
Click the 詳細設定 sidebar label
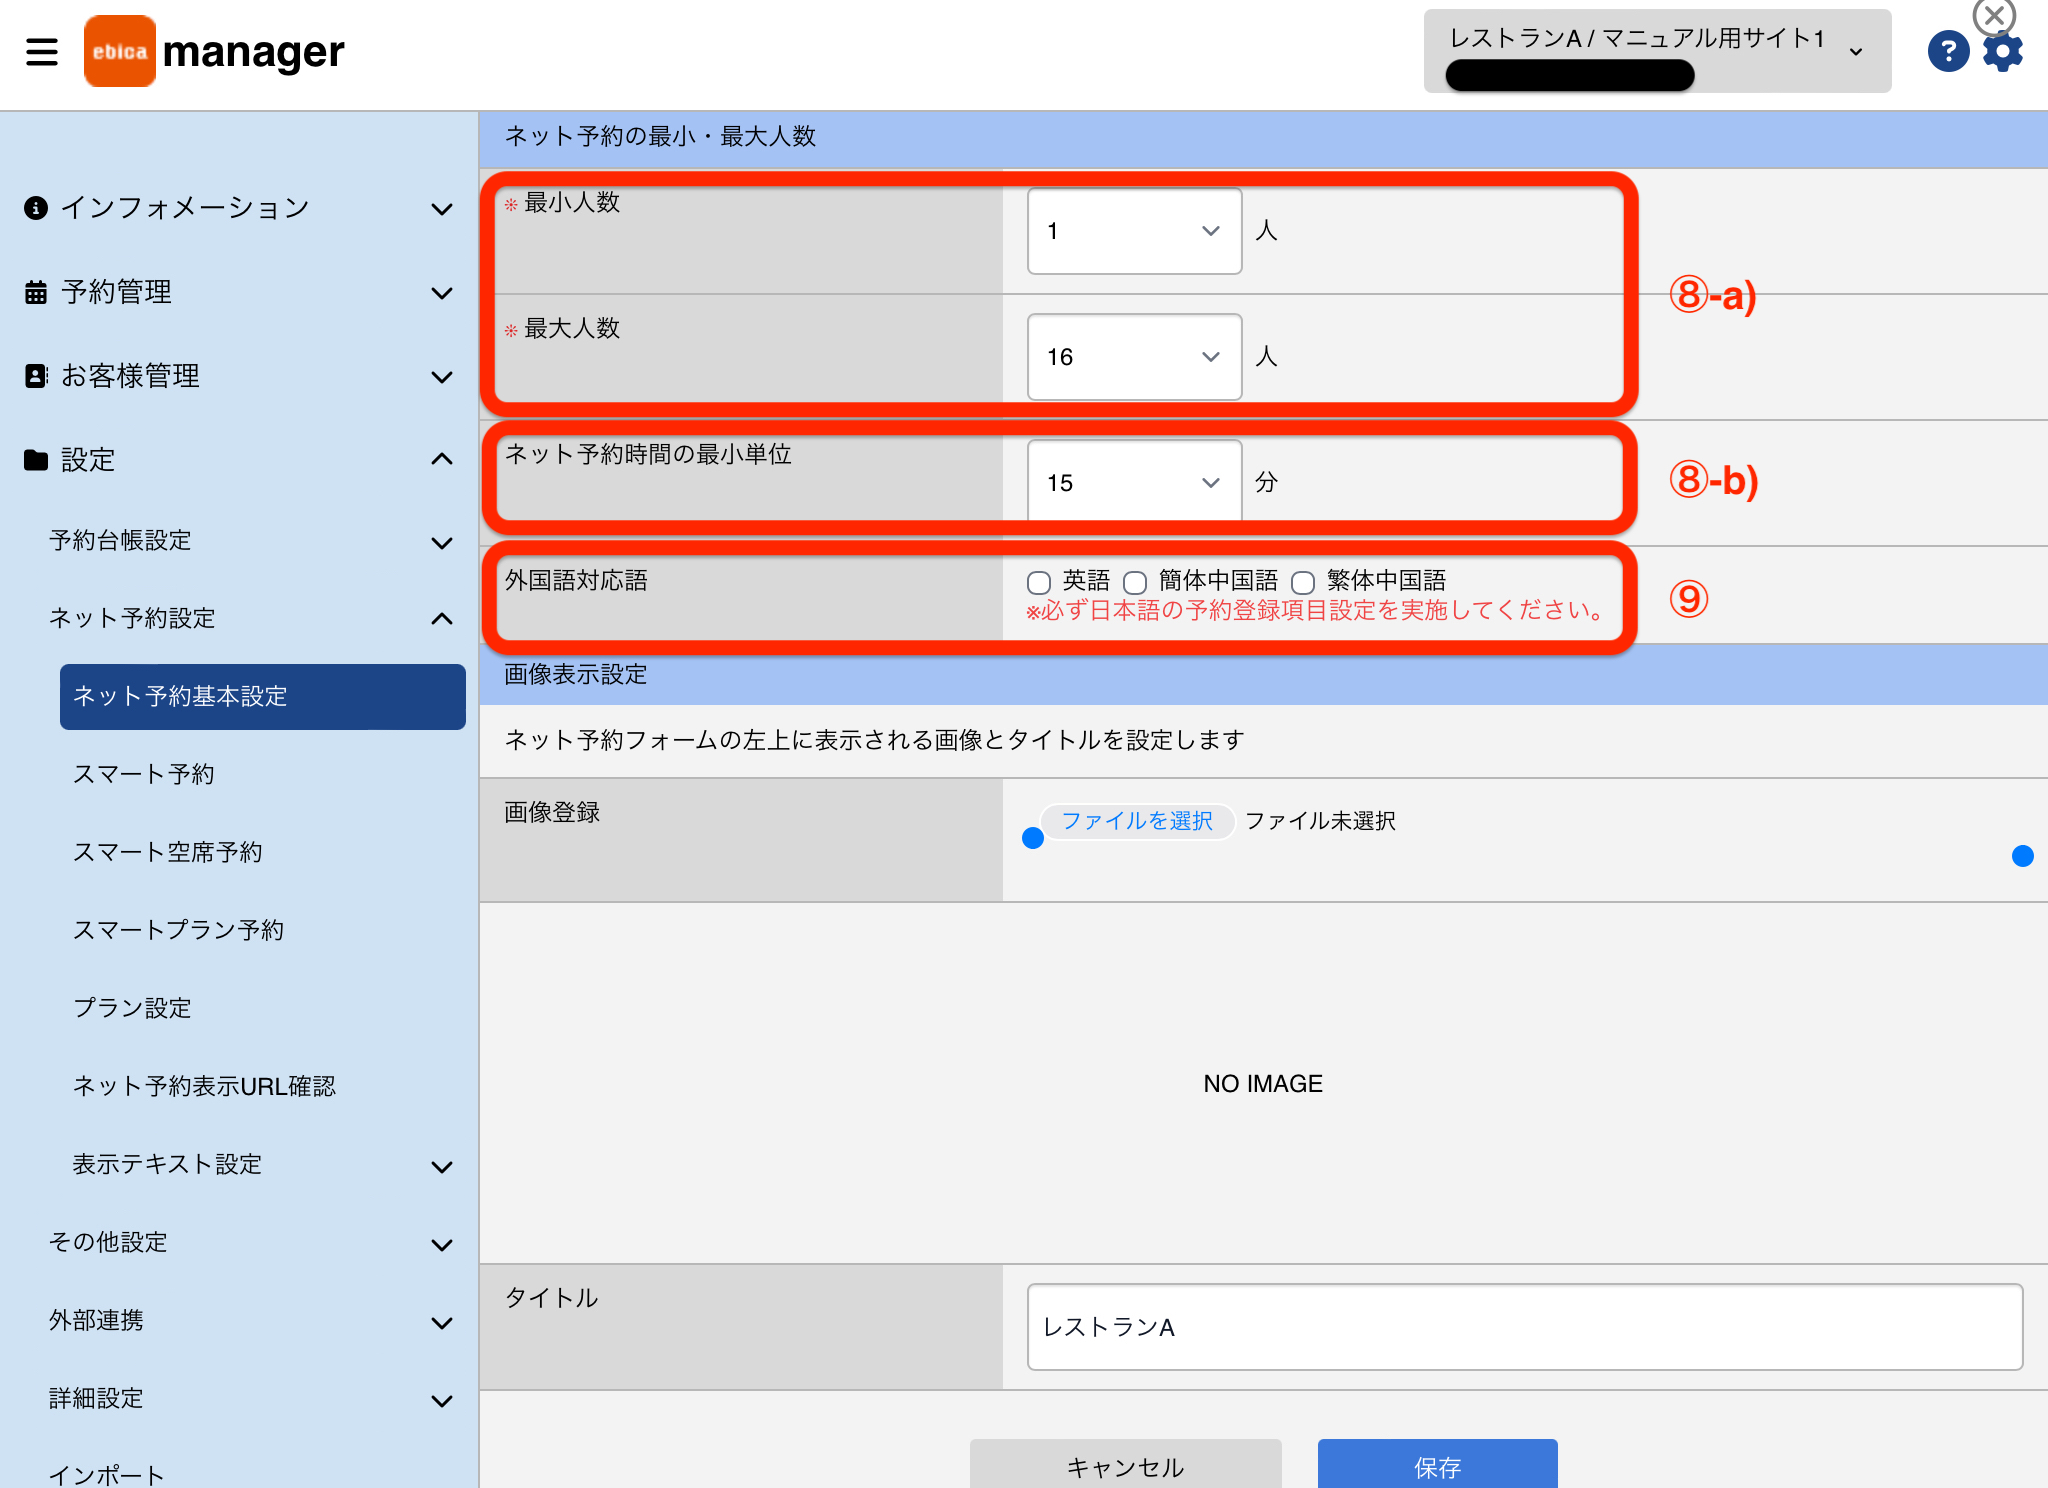(x=96, y=1398)
